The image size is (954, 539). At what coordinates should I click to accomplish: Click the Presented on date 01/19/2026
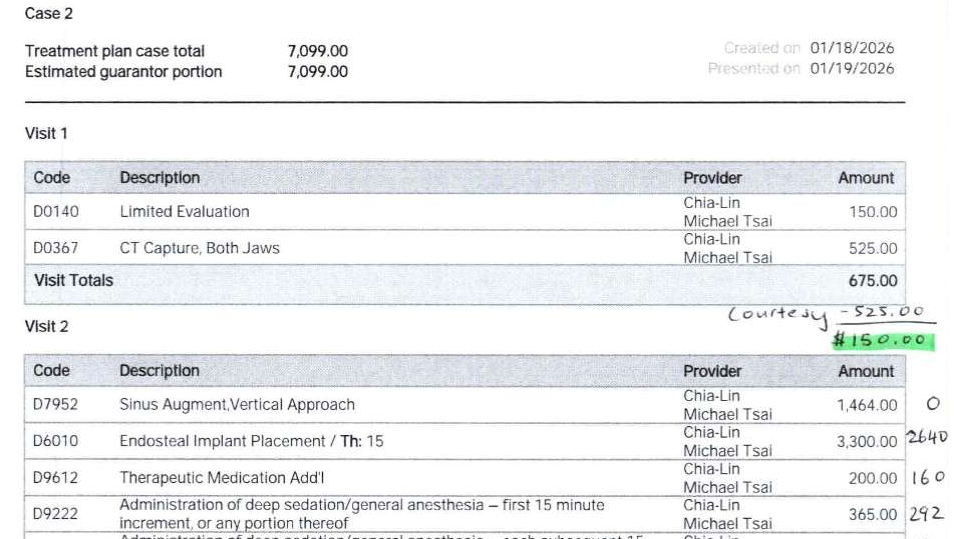(x=852, y=69)
